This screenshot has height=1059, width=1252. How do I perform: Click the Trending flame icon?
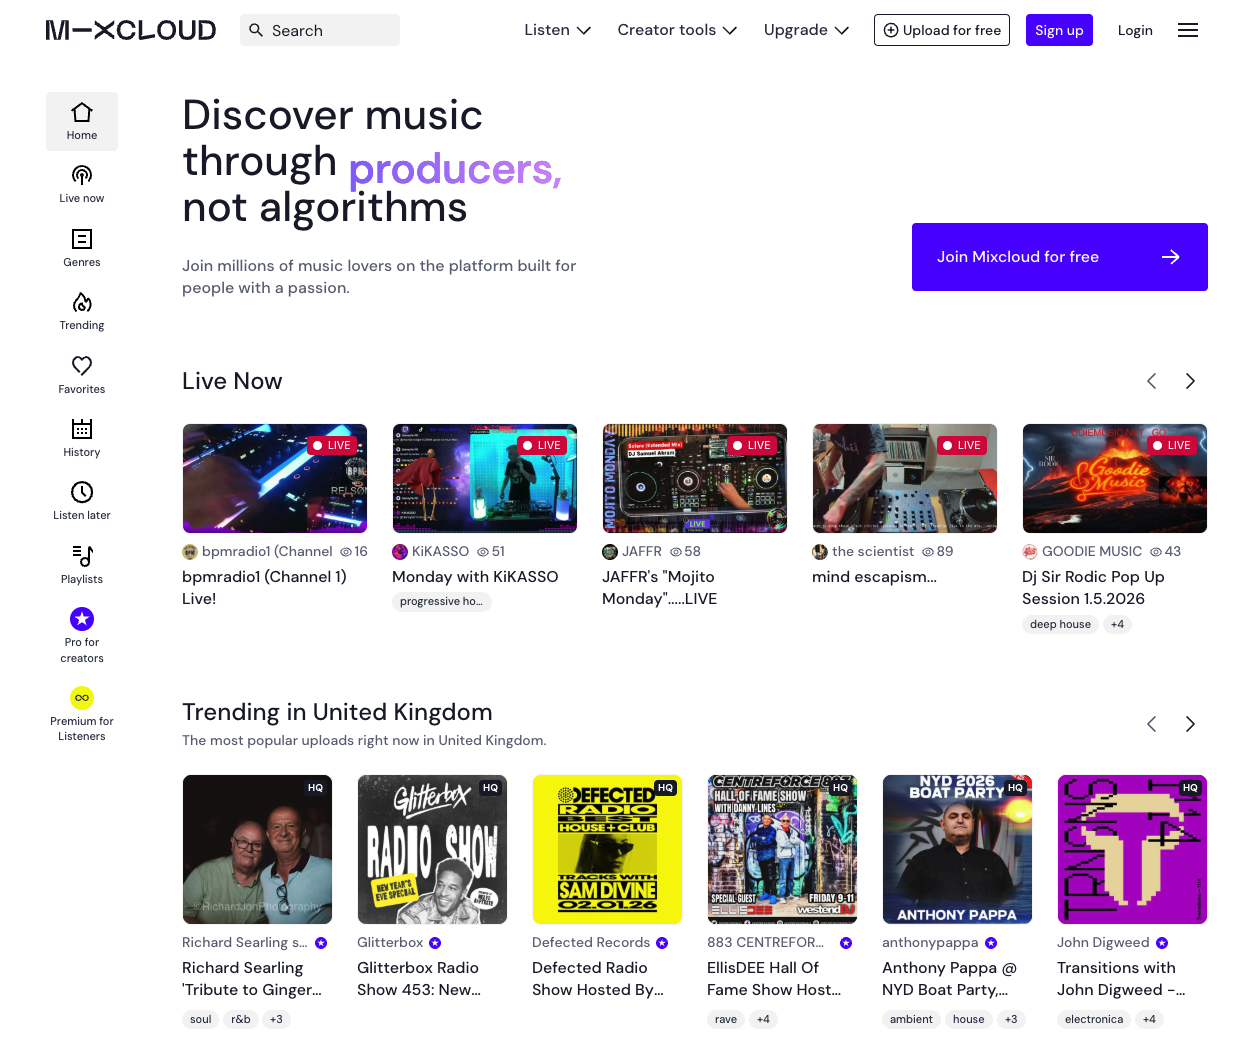click(82, 303)
